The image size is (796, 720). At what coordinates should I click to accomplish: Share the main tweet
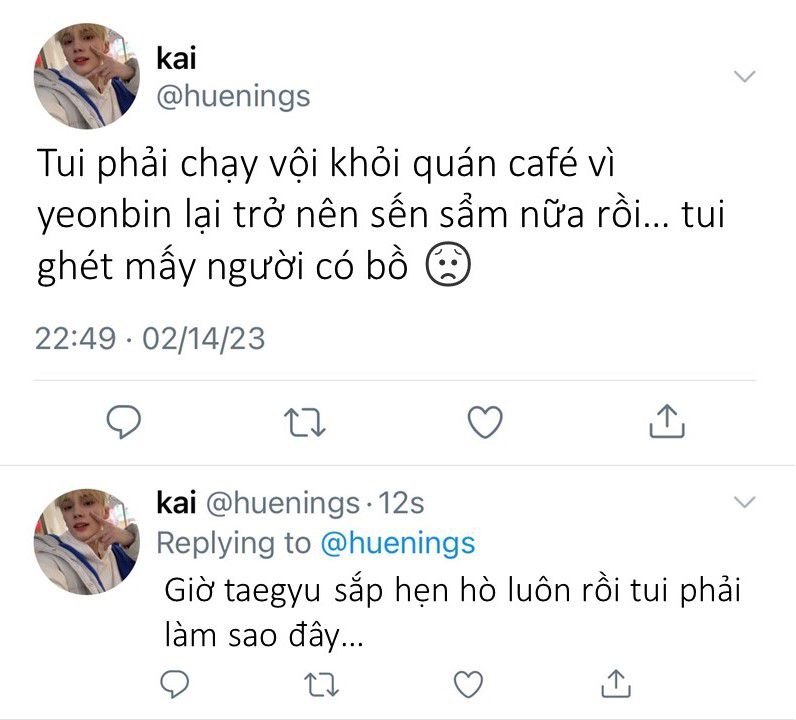coord(667,422)
